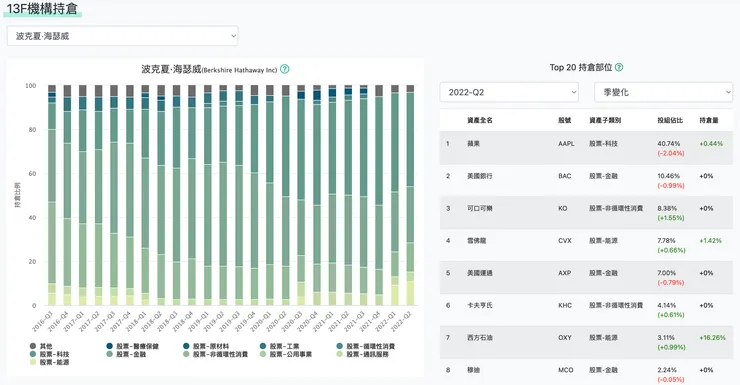Toggle the 股票-工業 legend series

point(279,346)
